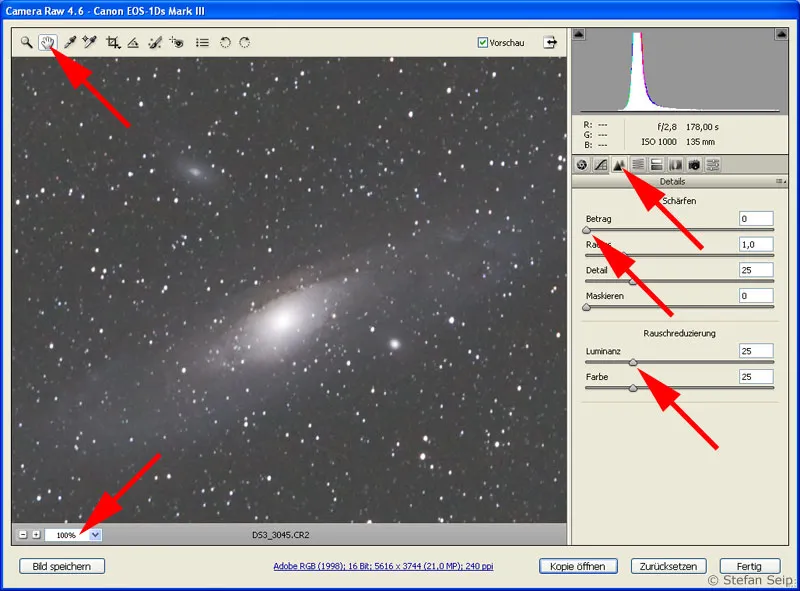Click the Betrag value field
The height and width of the screenshot is (591, 800).
[x=756, y=218]
